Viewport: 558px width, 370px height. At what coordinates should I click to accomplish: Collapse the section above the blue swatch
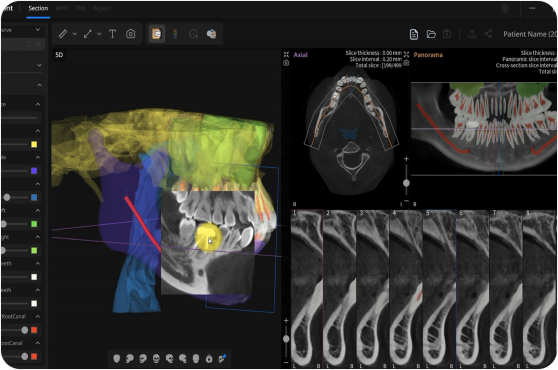click(38, 184)
